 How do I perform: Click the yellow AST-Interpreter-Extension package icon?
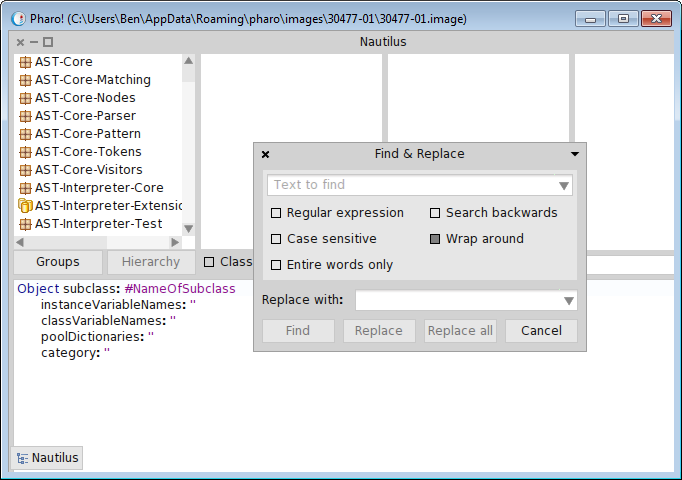(x=25, y=206)
